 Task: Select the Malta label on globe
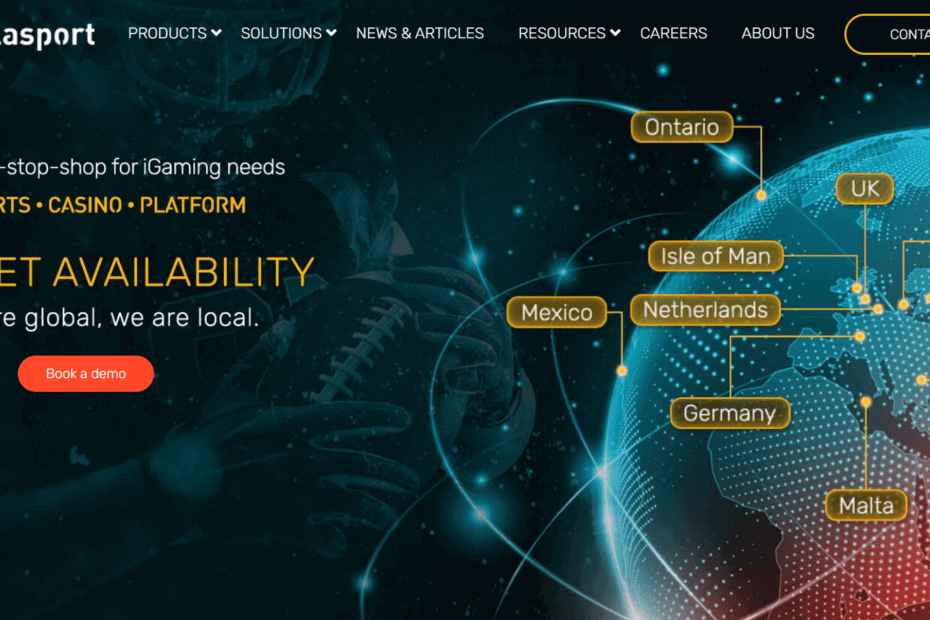click(866, 505)
